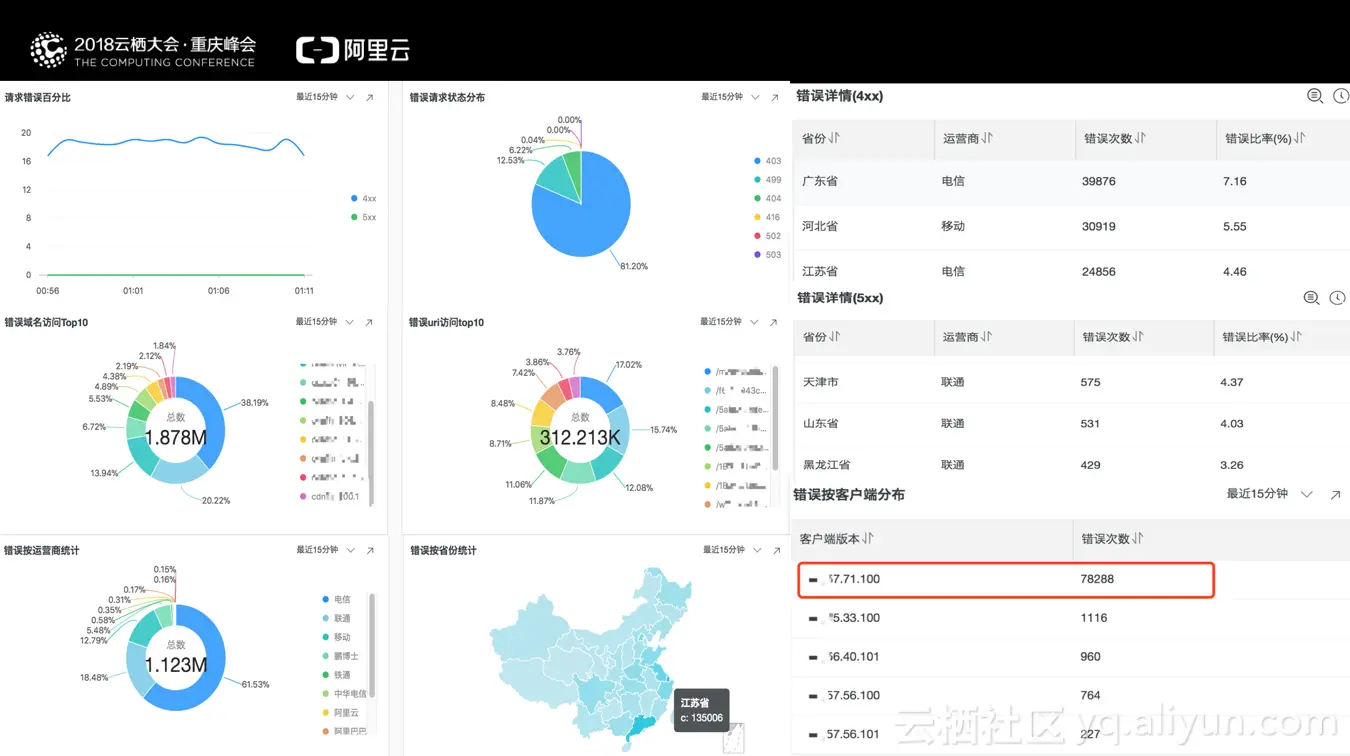Viewport: 1350px width, 756px height.
Task: Sort 5xx table by 省份 column
Action: tap(834, 337)
